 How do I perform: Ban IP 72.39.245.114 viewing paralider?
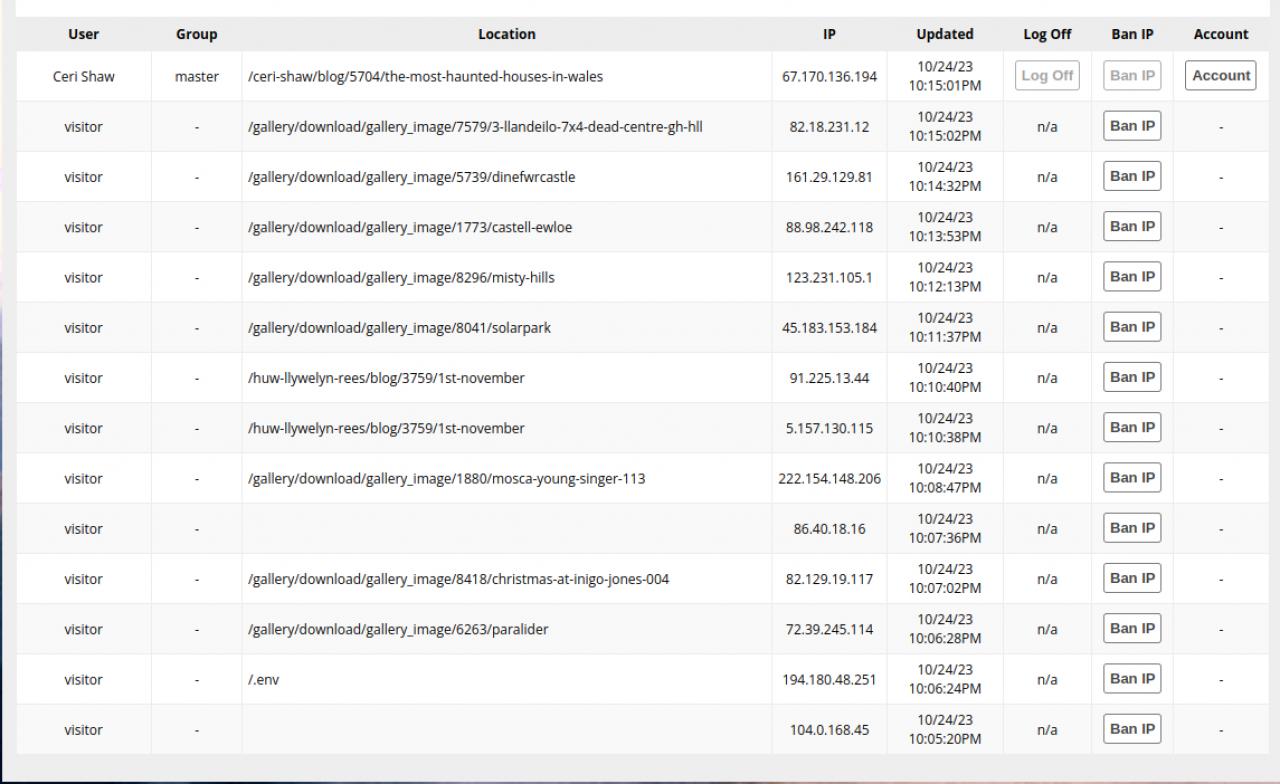coord(1132,629)
